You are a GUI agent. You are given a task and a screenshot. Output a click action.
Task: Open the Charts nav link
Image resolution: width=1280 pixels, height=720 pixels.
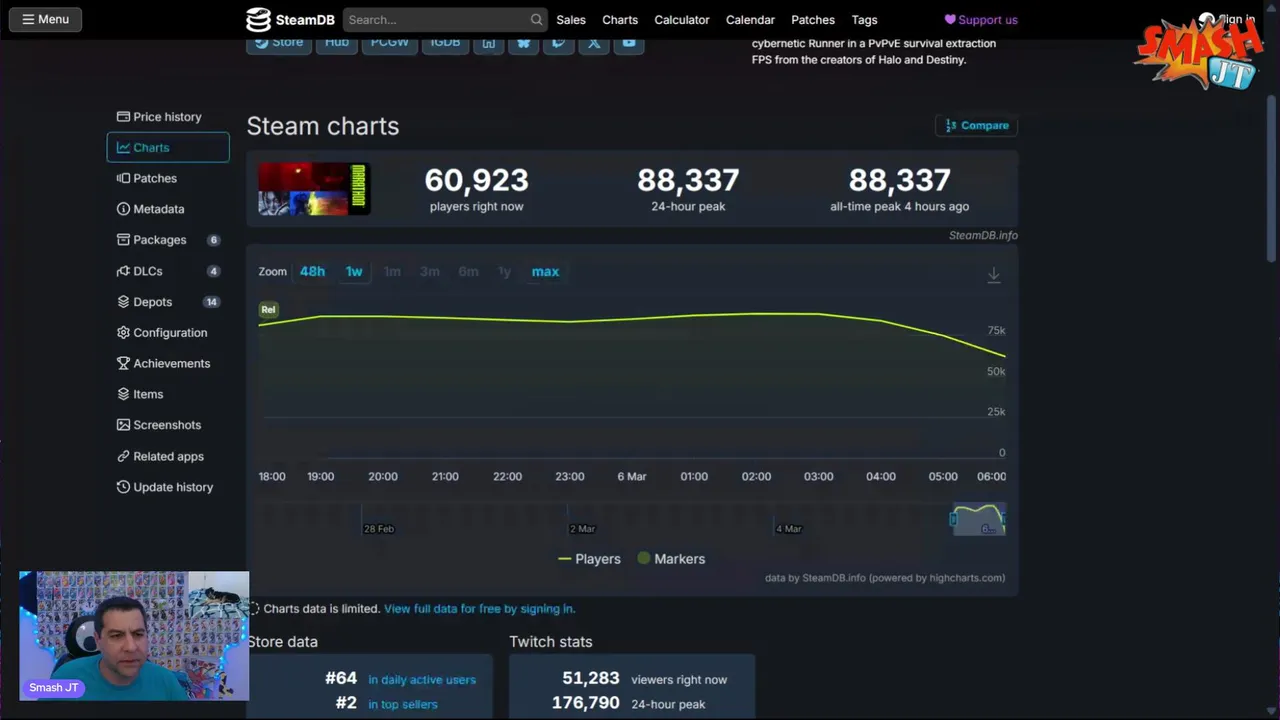(620, 19)
